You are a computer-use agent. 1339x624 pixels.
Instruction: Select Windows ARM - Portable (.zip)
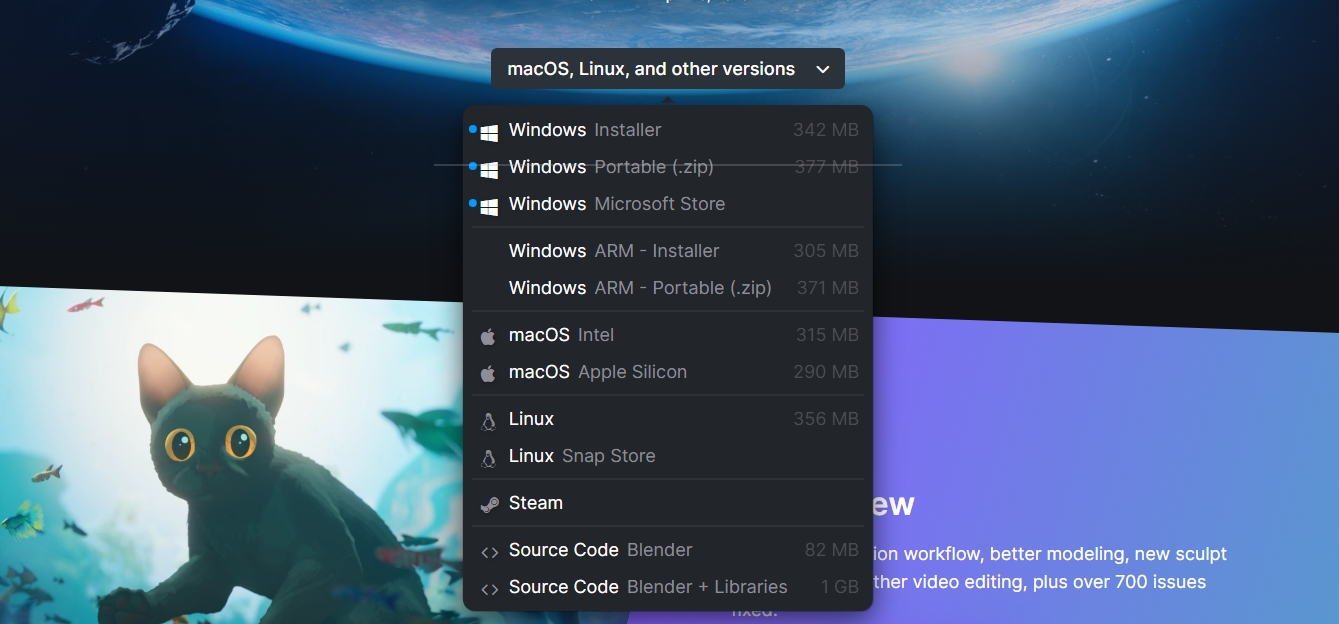668,288
